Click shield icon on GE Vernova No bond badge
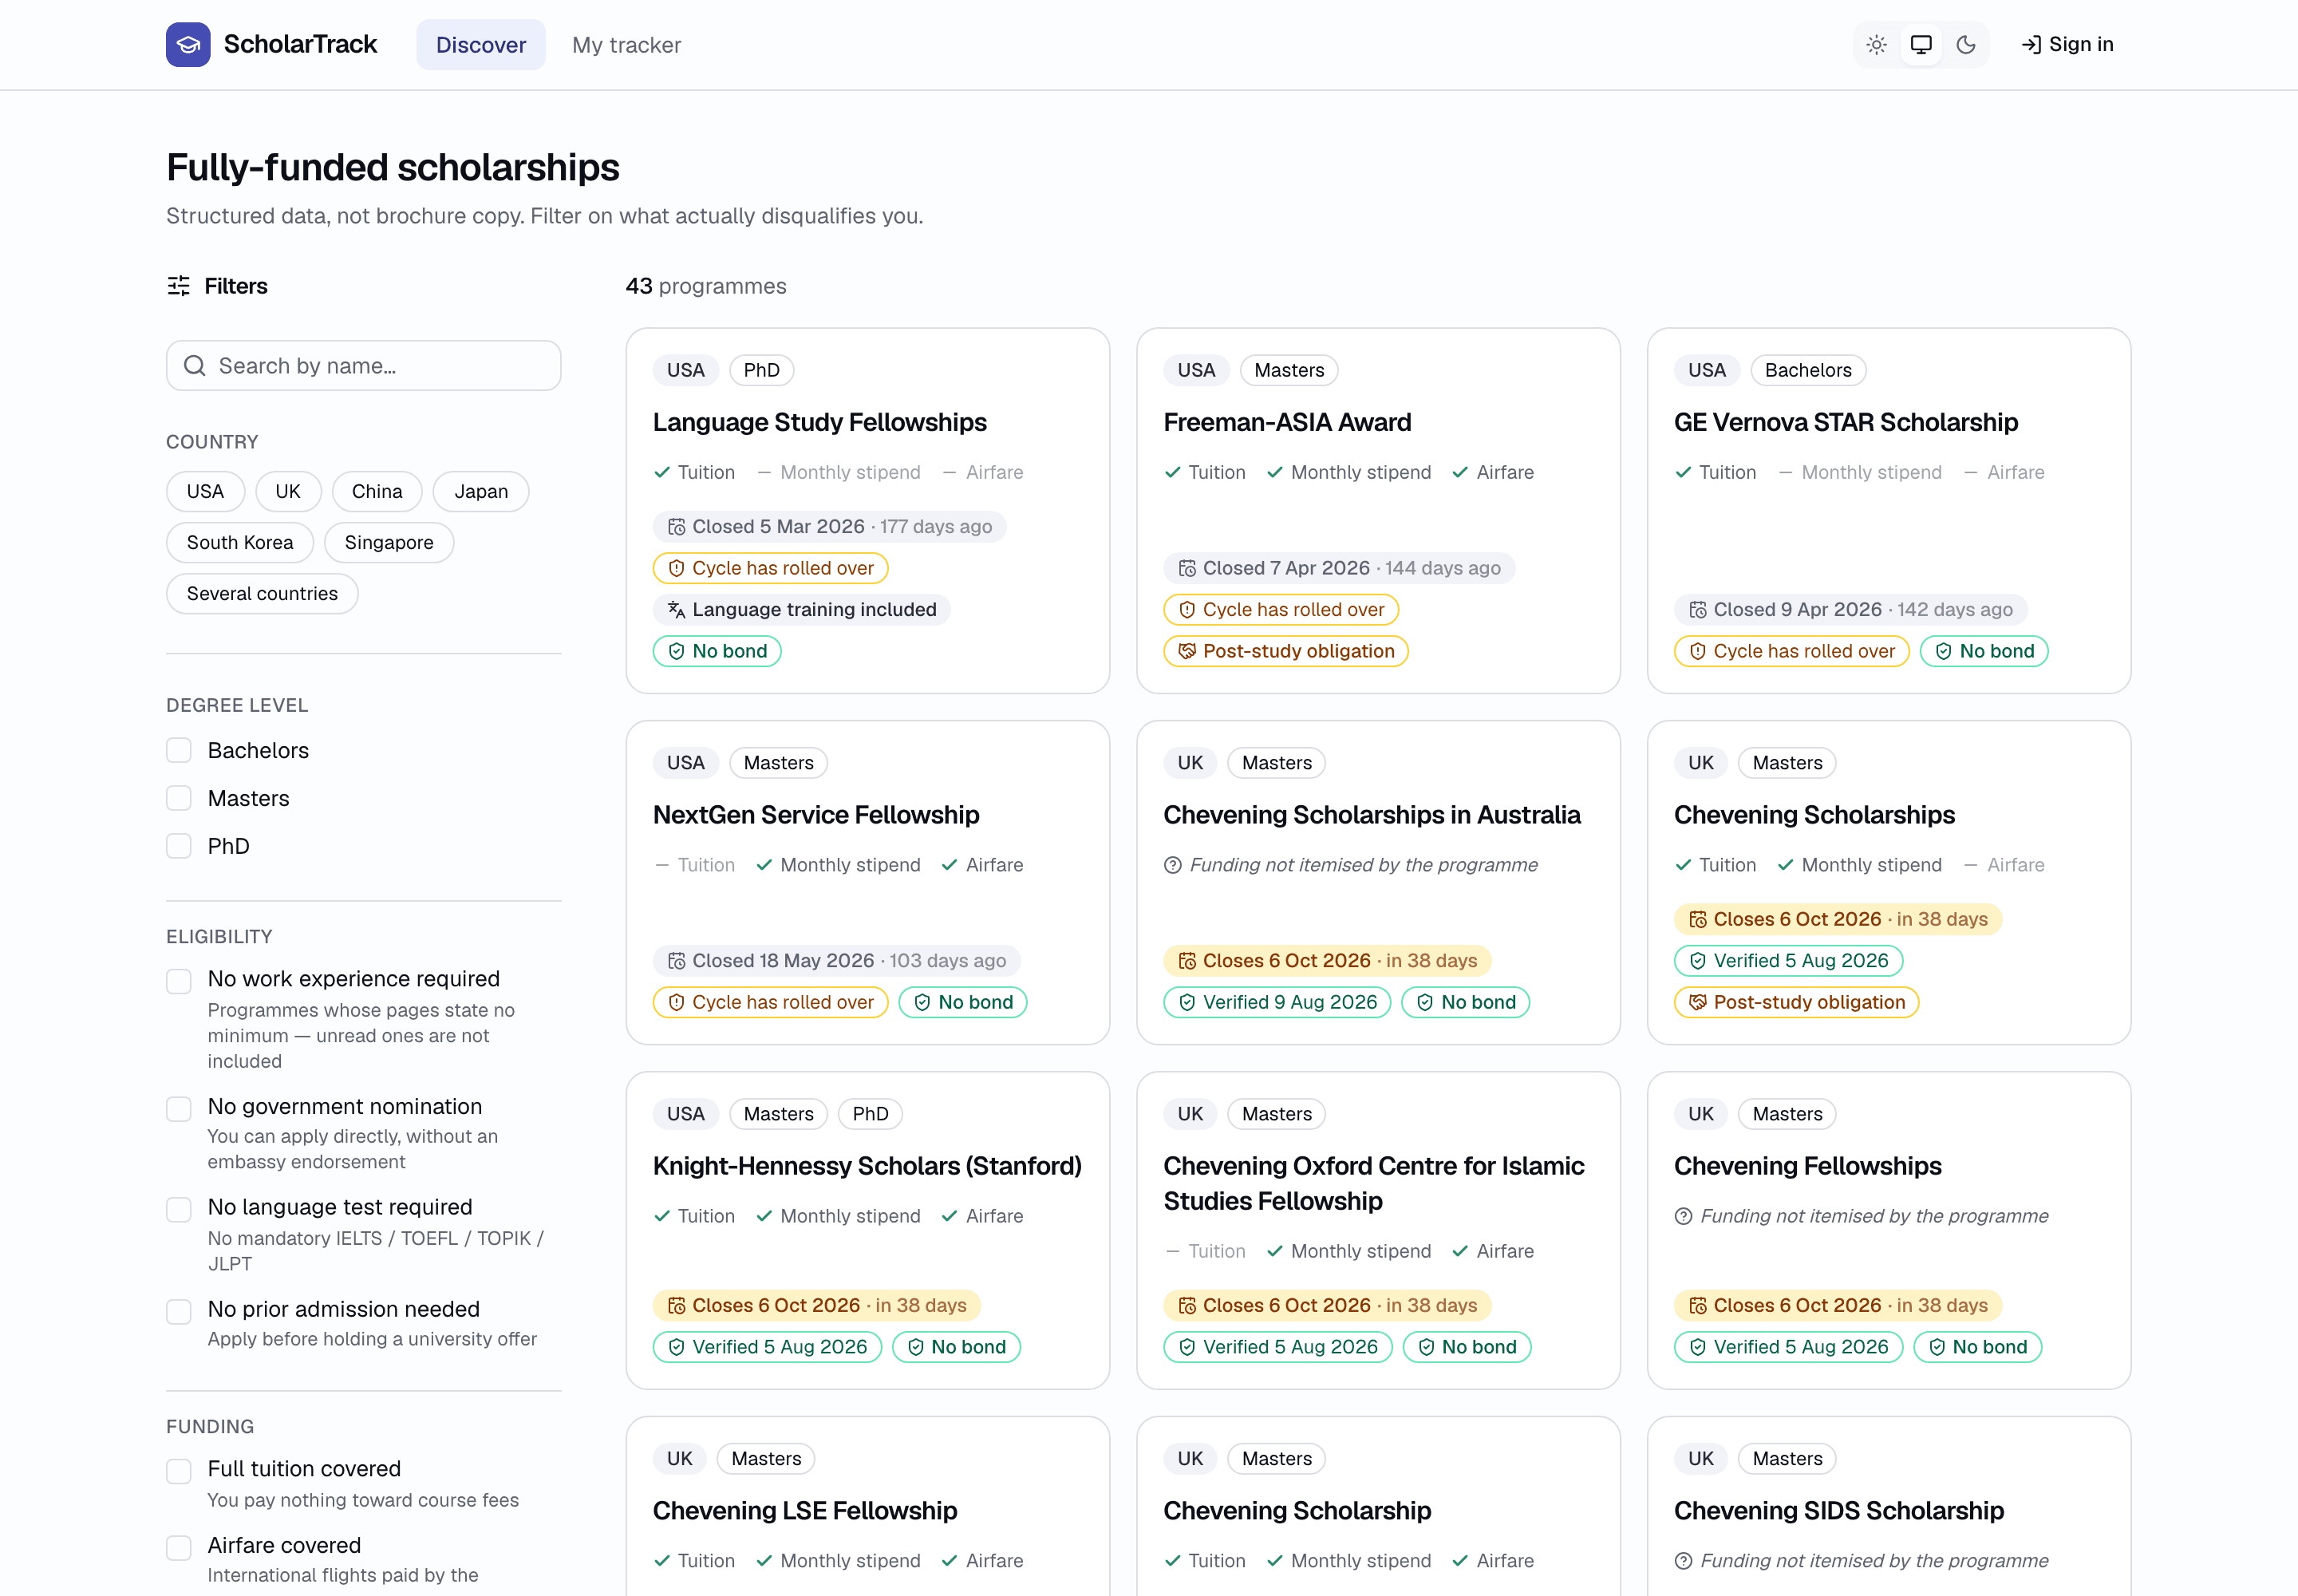 click(1944, 651)
